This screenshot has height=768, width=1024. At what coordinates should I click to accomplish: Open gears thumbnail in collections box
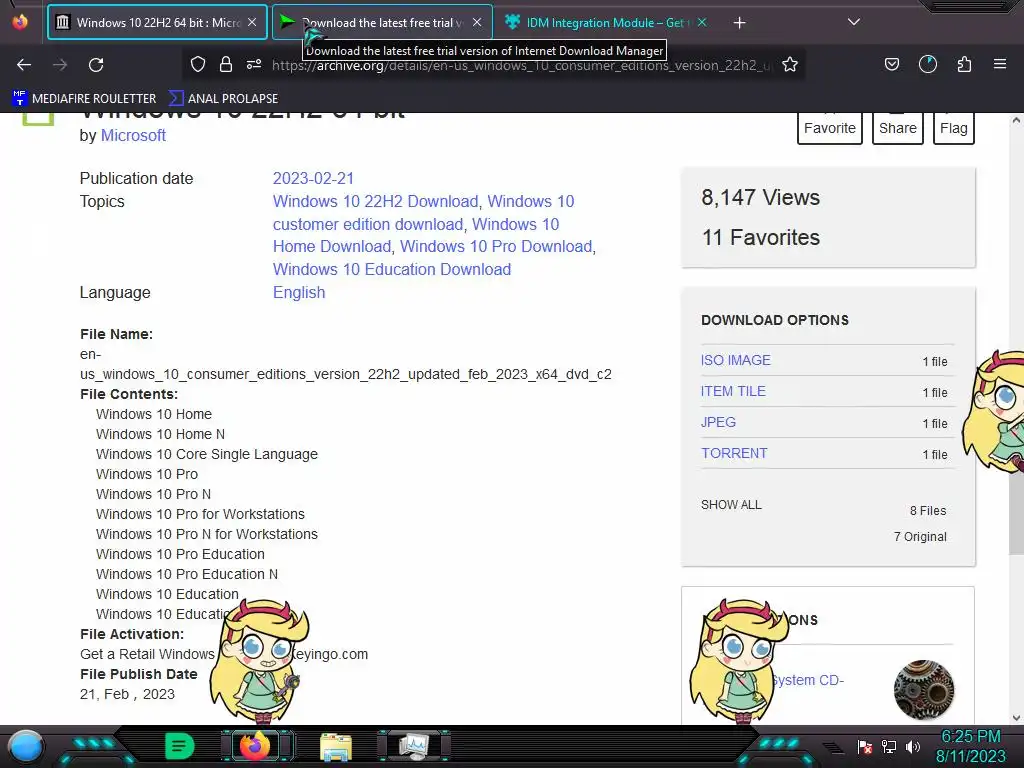point(923,690)
